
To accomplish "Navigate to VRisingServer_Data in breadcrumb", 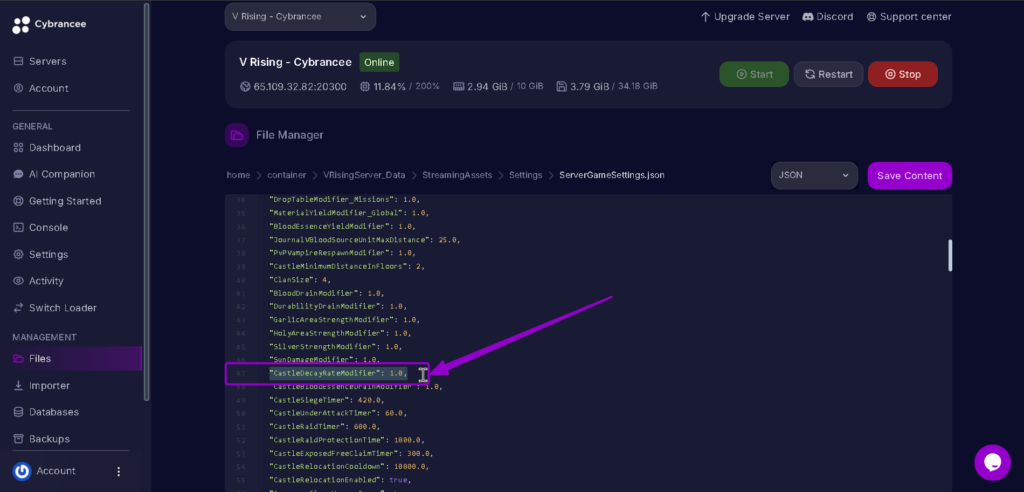I will pyautogui.click(x=364, y=175).
